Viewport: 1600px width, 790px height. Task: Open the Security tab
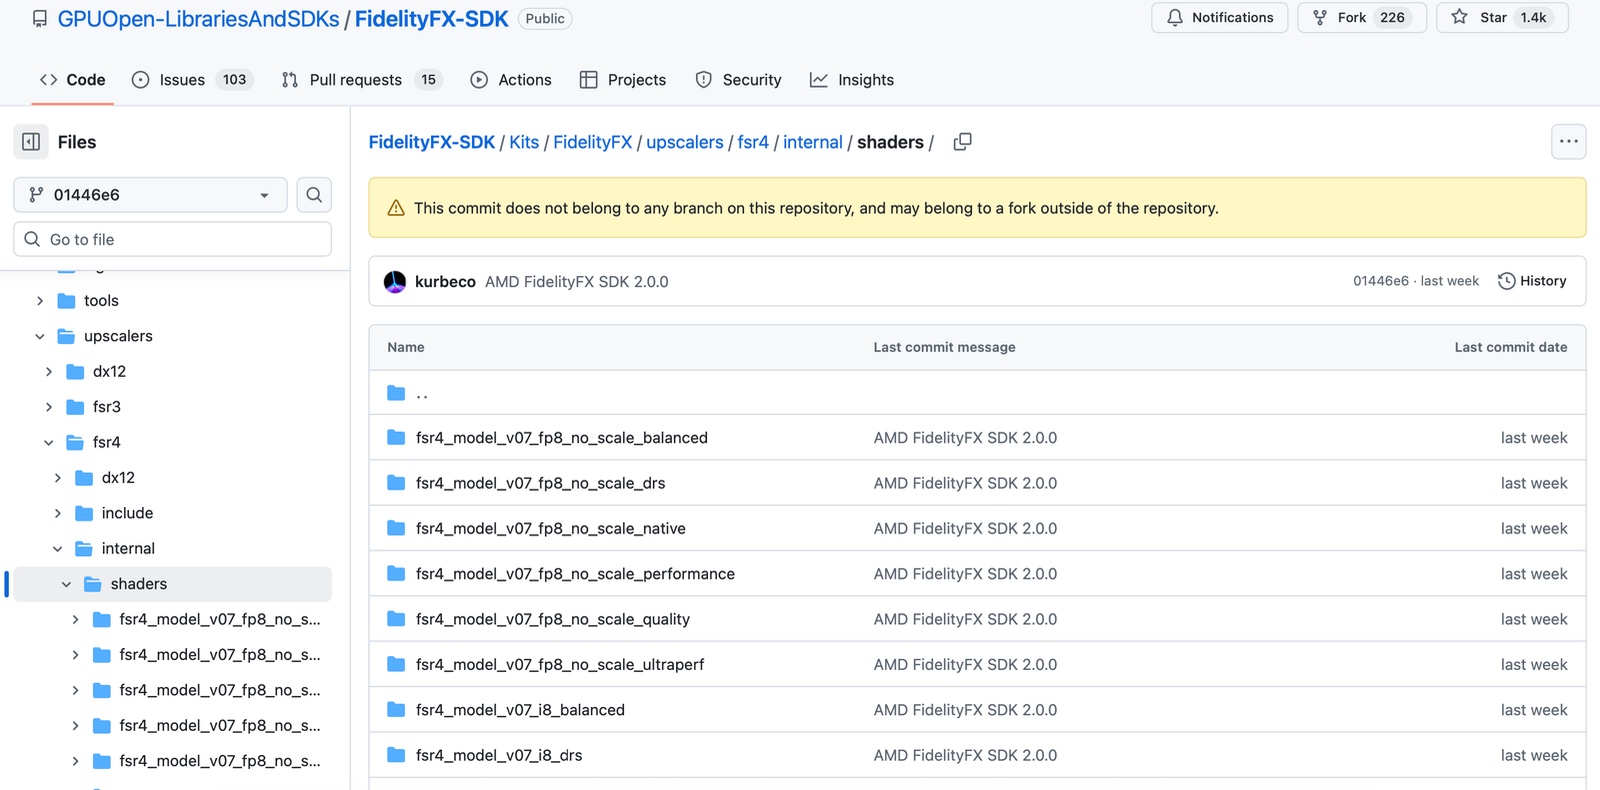pyautogui.click(x=738, y=80)
